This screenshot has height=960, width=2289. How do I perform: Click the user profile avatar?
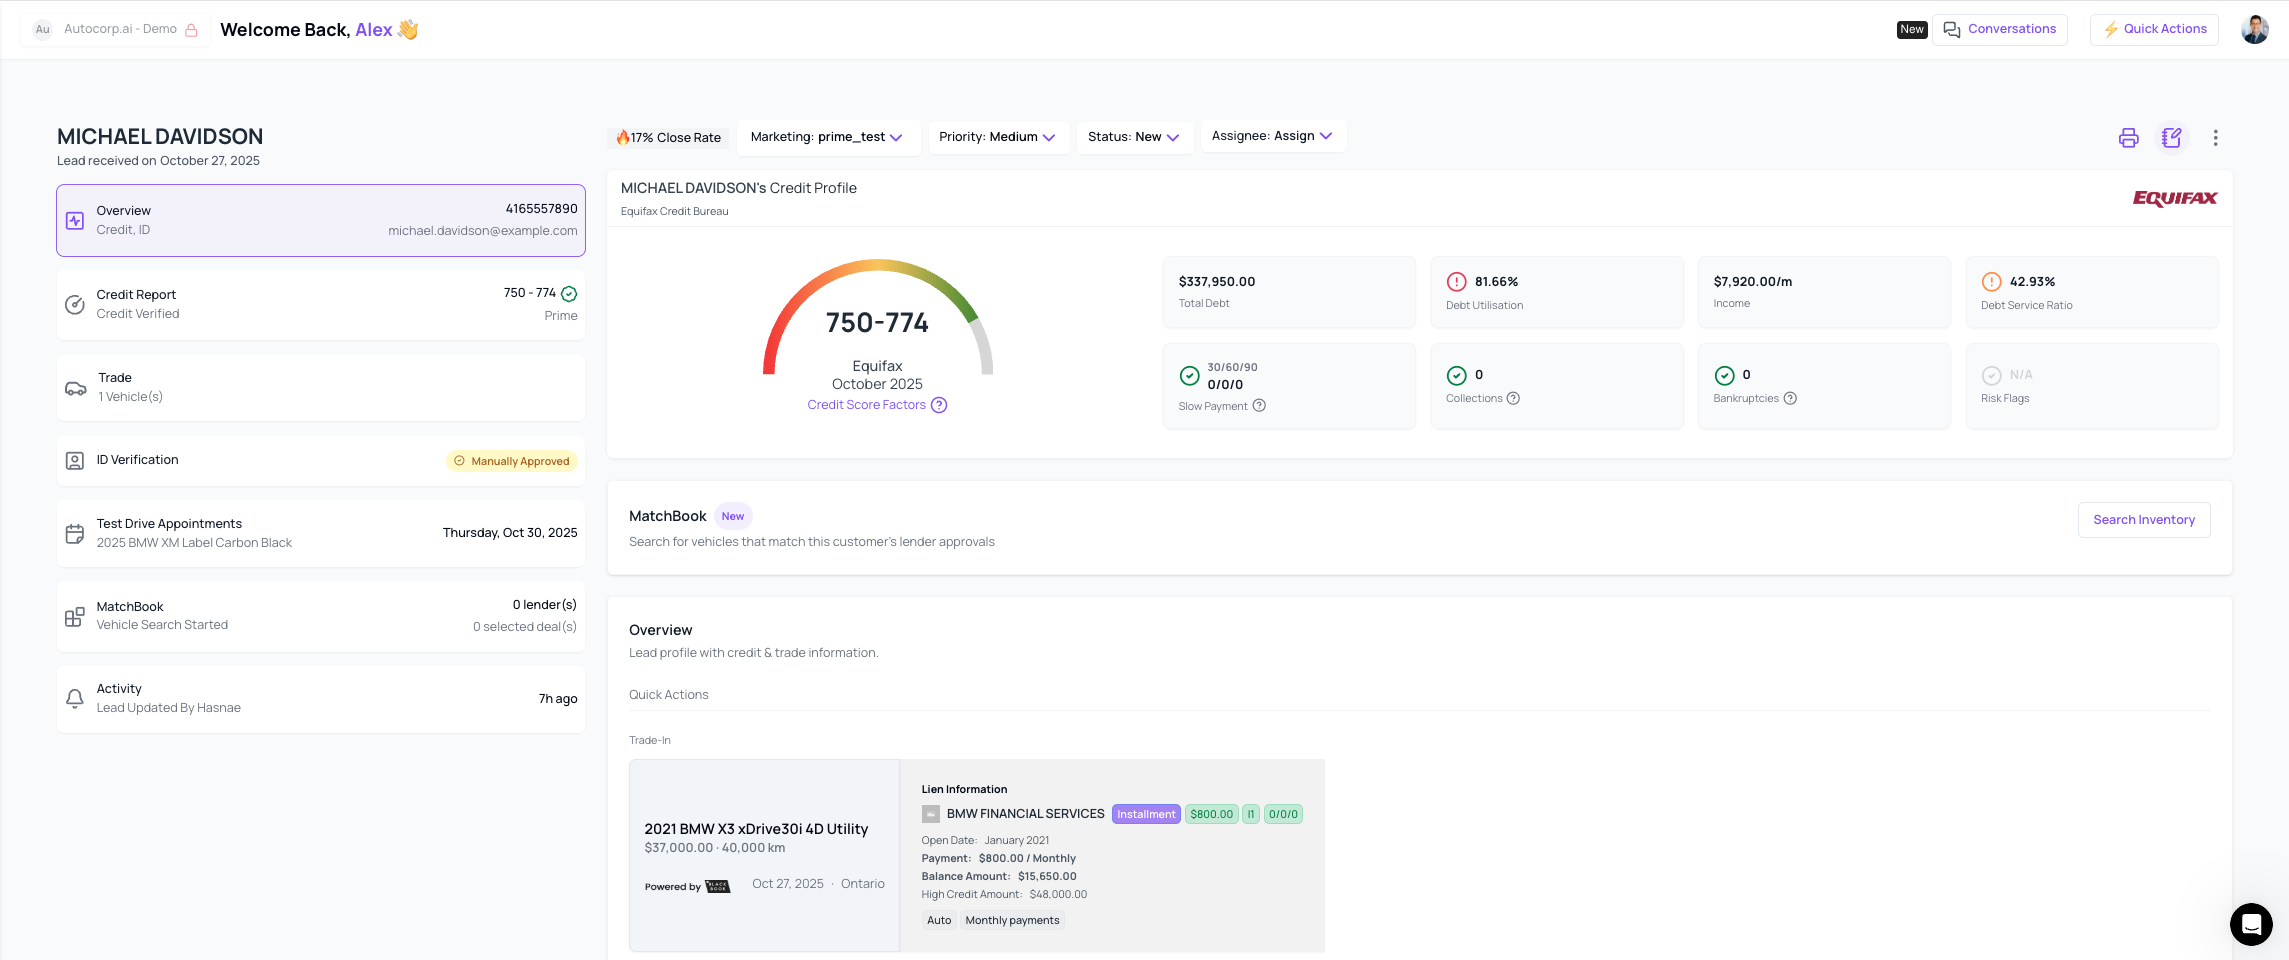[2254, 30]
